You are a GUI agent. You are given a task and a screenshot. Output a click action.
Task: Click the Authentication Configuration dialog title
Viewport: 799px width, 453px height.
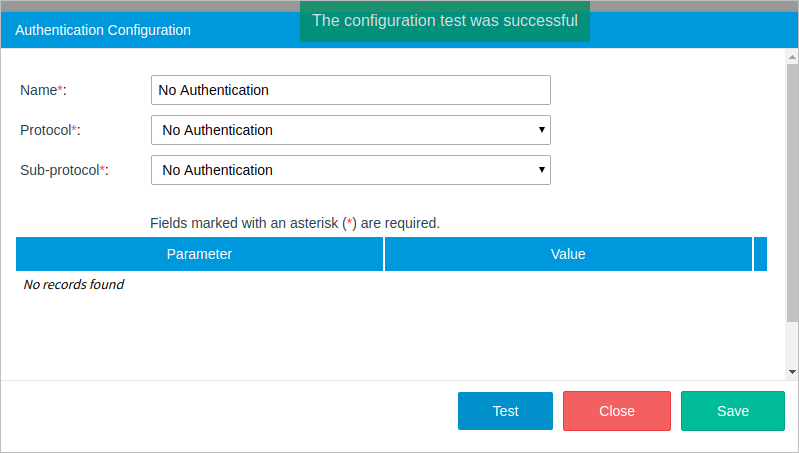[x=103, y=30]
